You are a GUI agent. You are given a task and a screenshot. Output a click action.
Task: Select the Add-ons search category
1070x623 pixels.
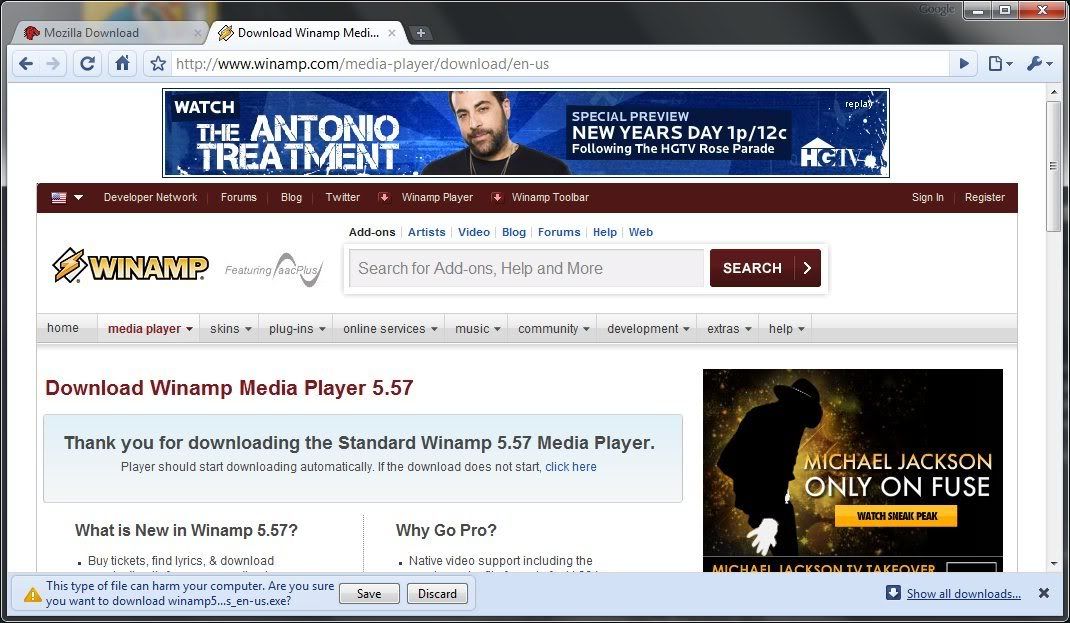372,232
